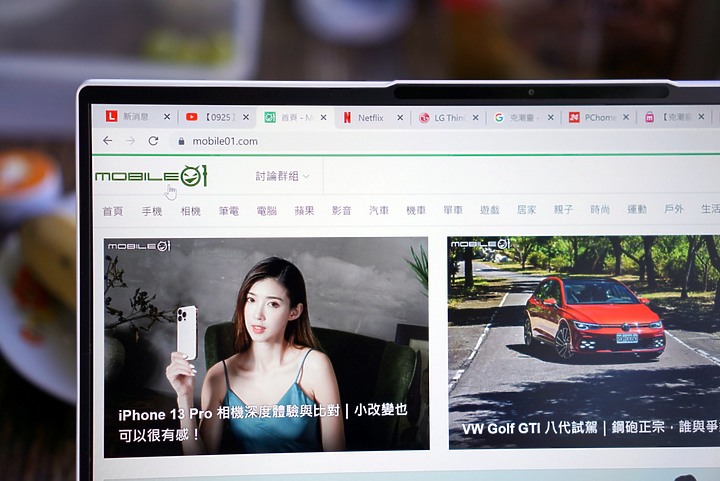Close the Google 克潮童 tab
This screenshot has width=720, height=481.
[x=551, y=117]
